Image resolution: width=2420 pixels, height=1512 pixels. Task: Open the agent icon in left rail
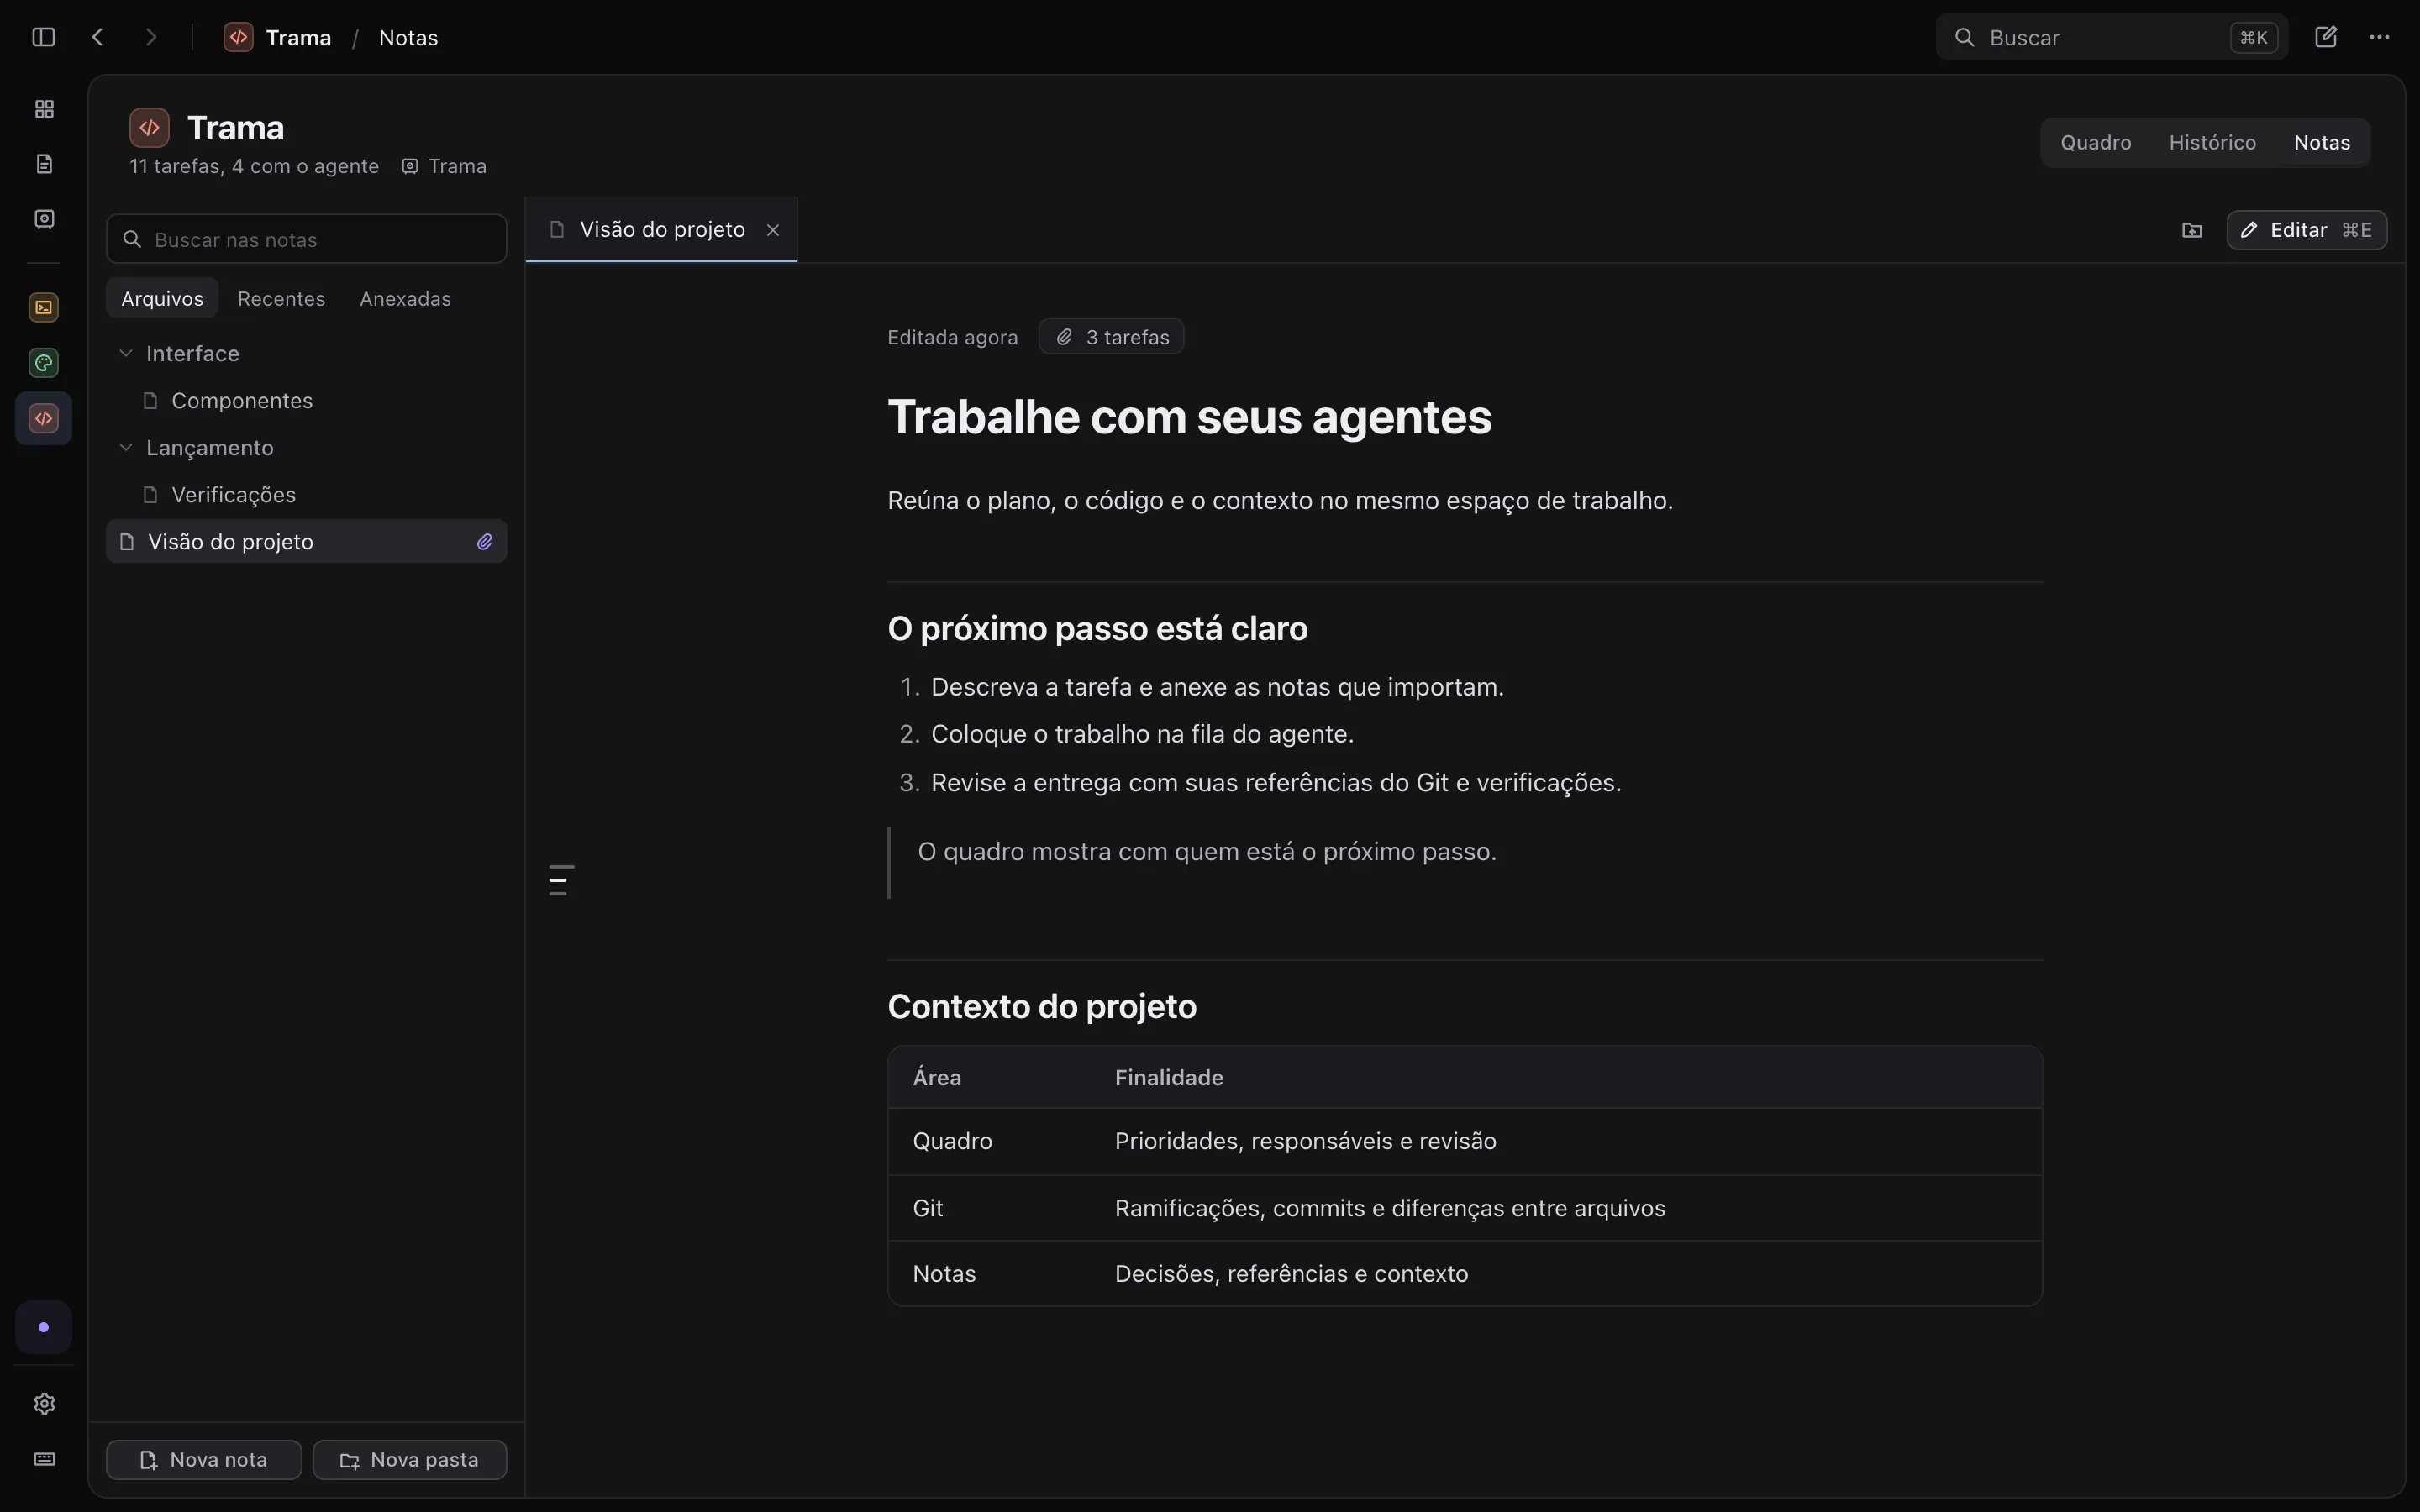click(x=44, y=219)
